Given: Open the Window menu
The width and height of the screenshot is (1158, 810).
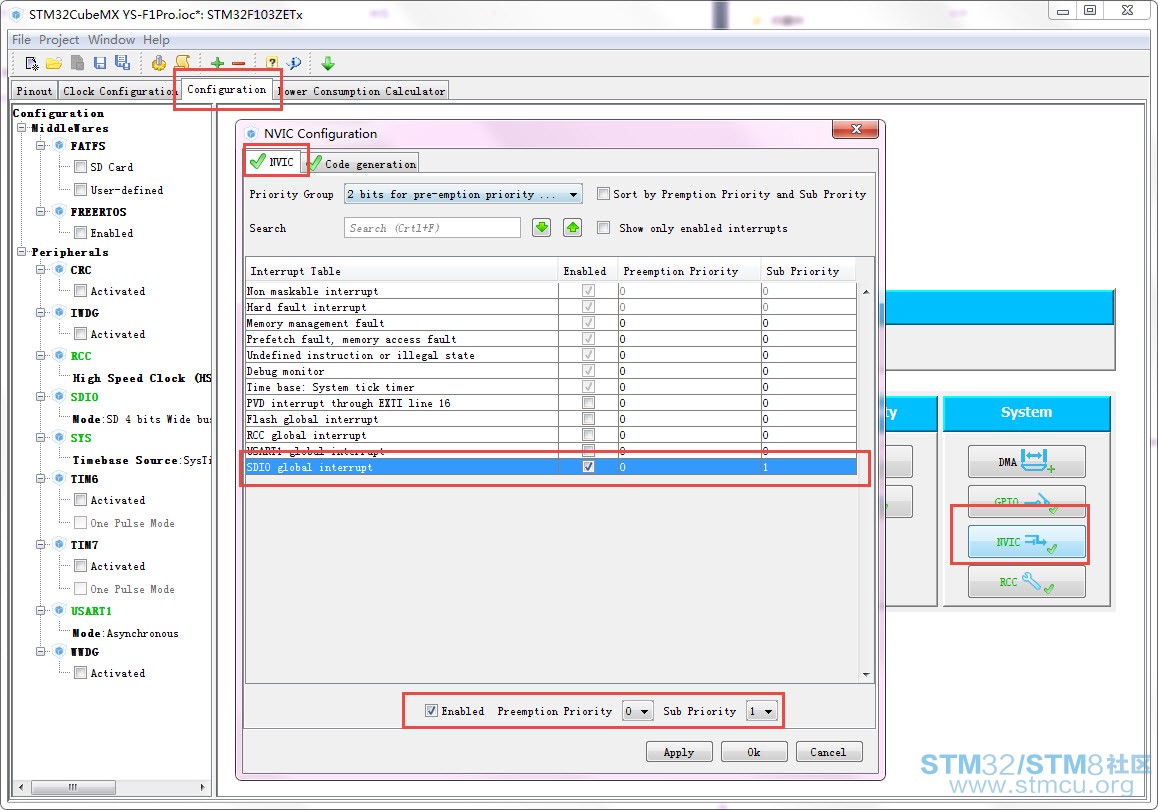Looking at the screenshot, I should [112, 40].
